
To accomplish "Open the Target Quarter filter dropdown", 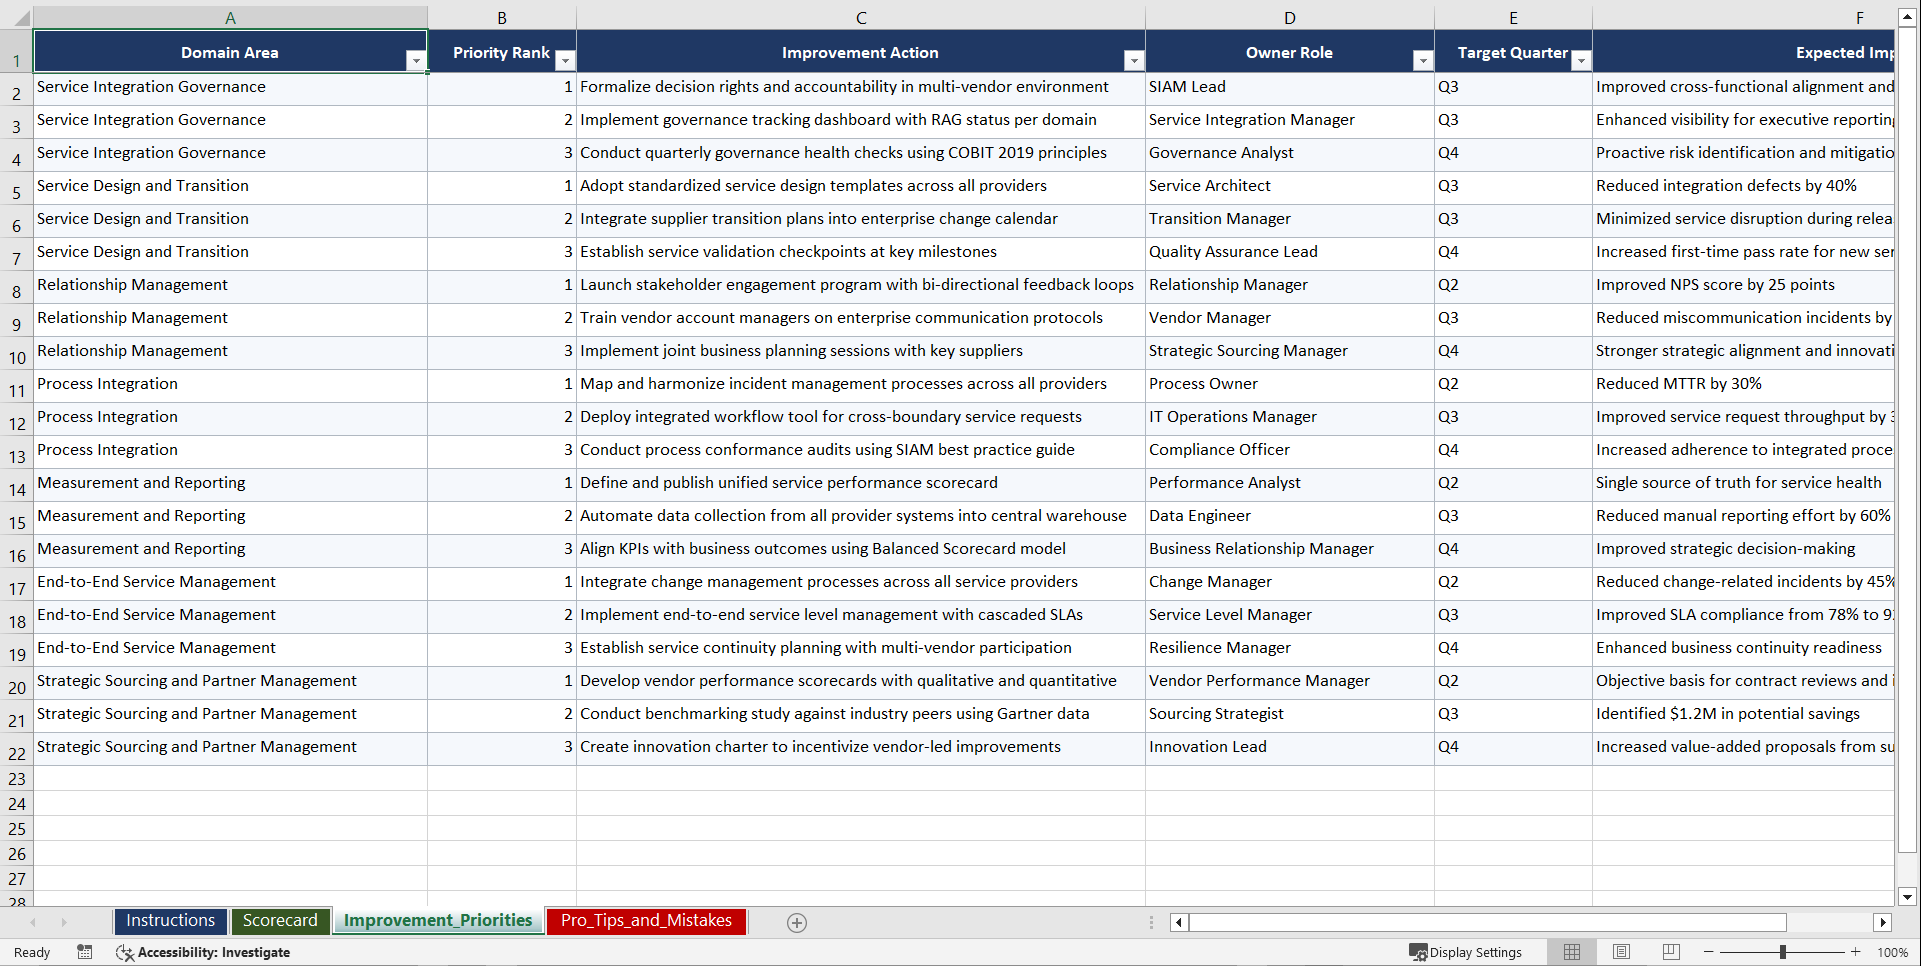I will 1581,60.
